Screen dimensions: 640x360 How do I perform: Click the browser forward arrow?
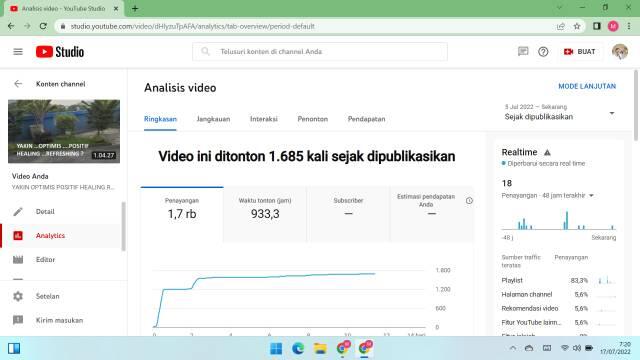pos(27,26)
